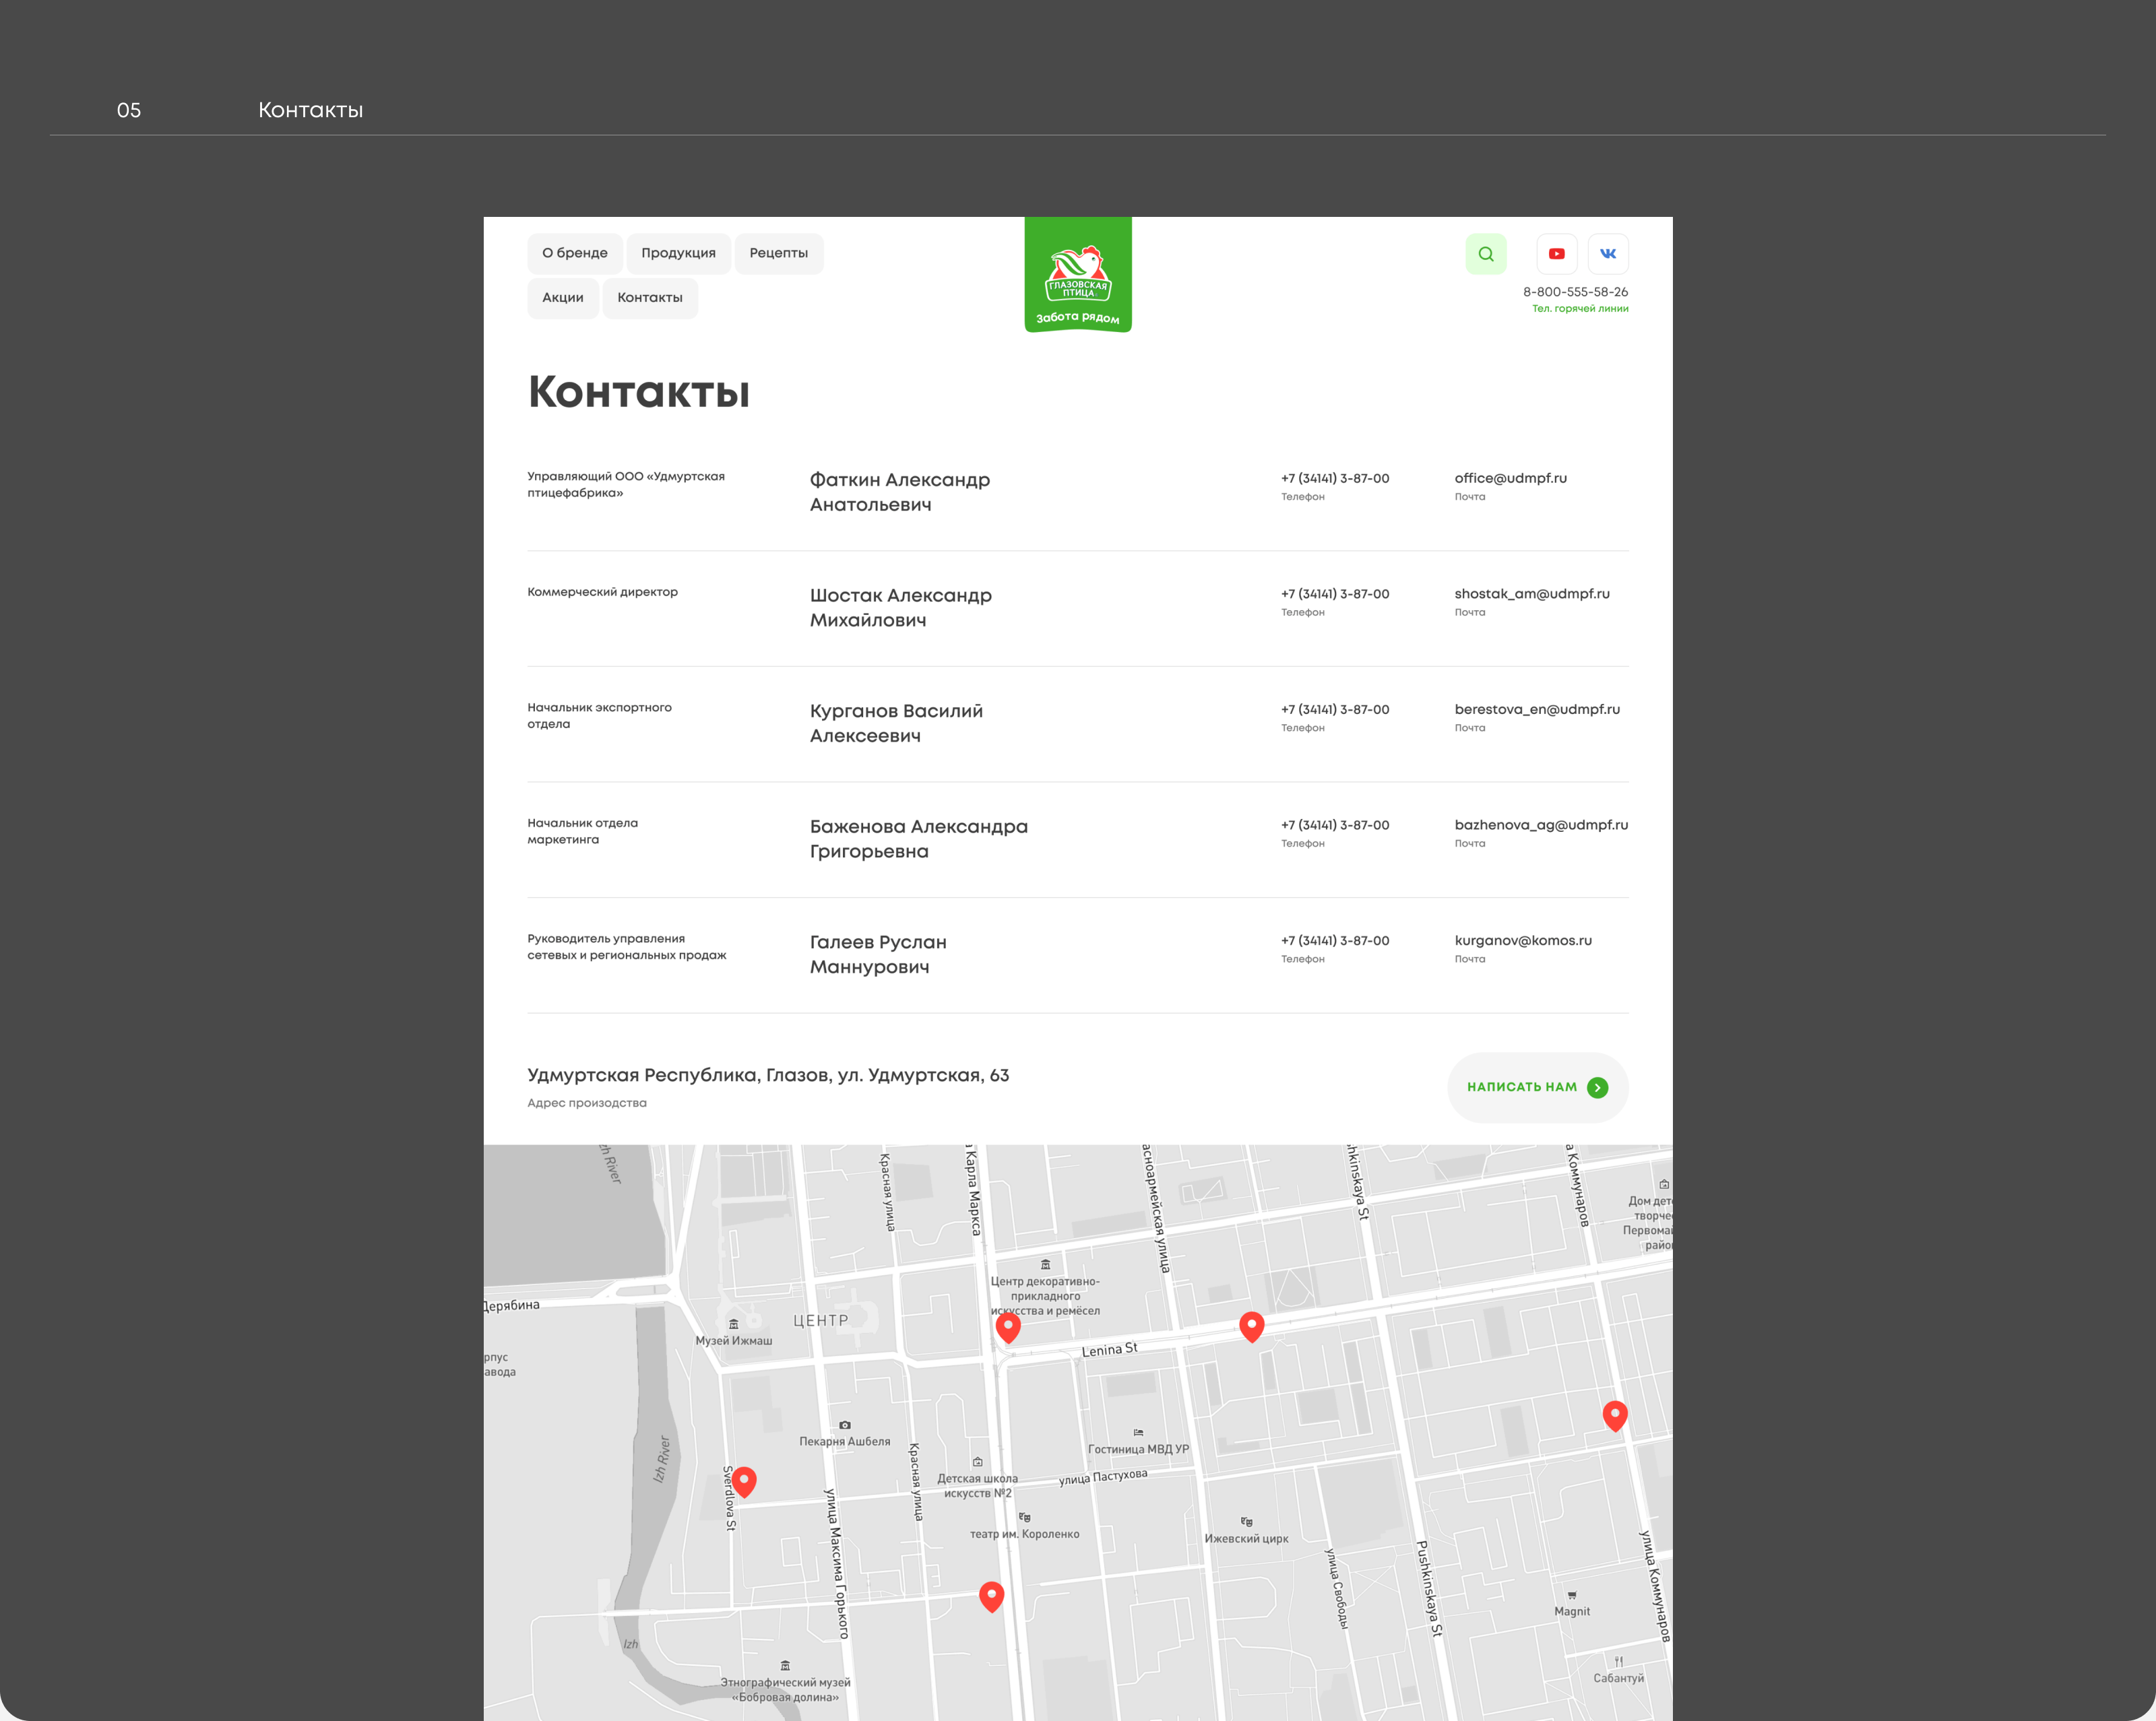Click the kurganov@komos.ru email address
Image resolution: width=2156 pixels, height=1721 pixels.
1522,941
